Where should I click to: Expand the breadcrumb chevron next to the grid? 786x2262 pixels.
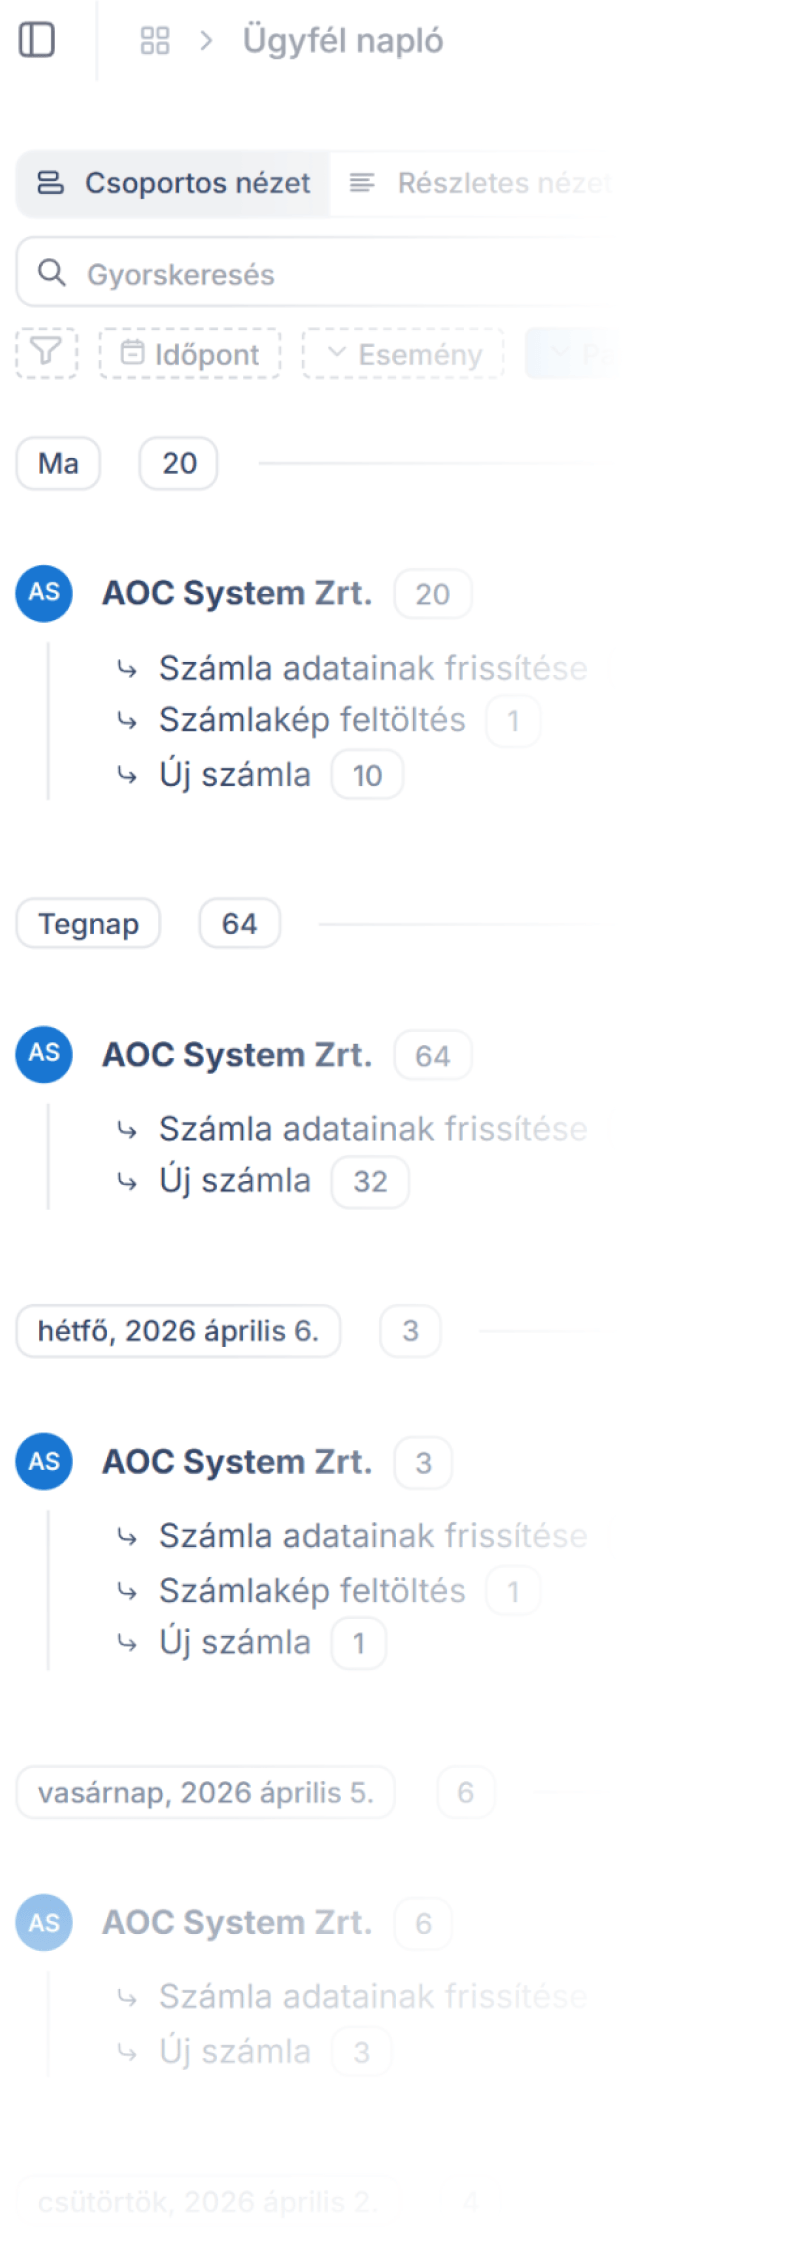point(207,40)
